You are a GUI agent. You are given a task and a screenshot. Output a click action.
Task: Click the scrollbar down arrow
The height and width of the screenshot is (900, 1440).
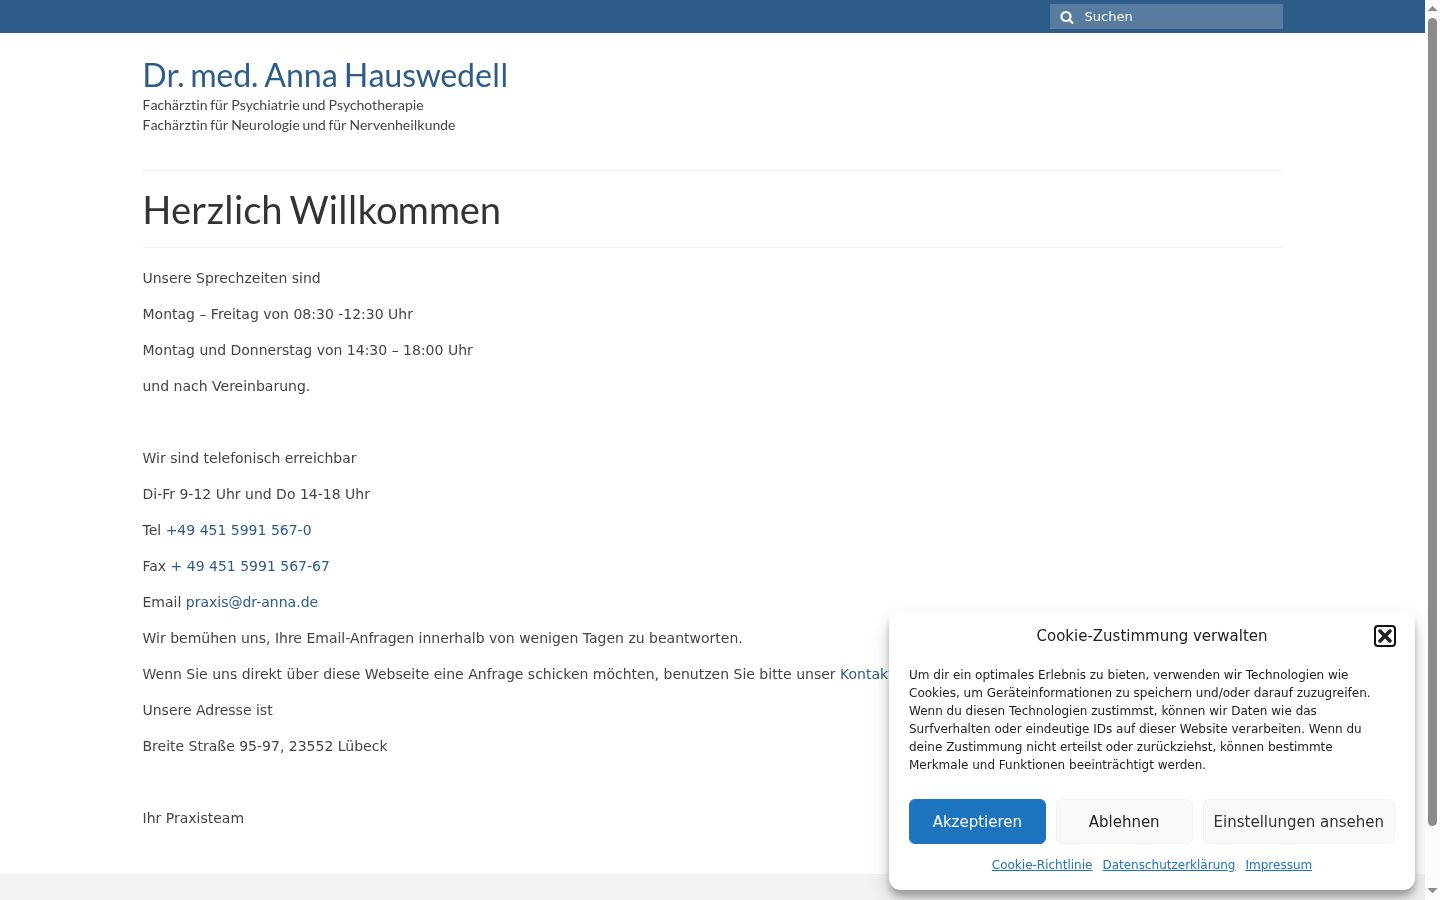(x=1432, y=891)
